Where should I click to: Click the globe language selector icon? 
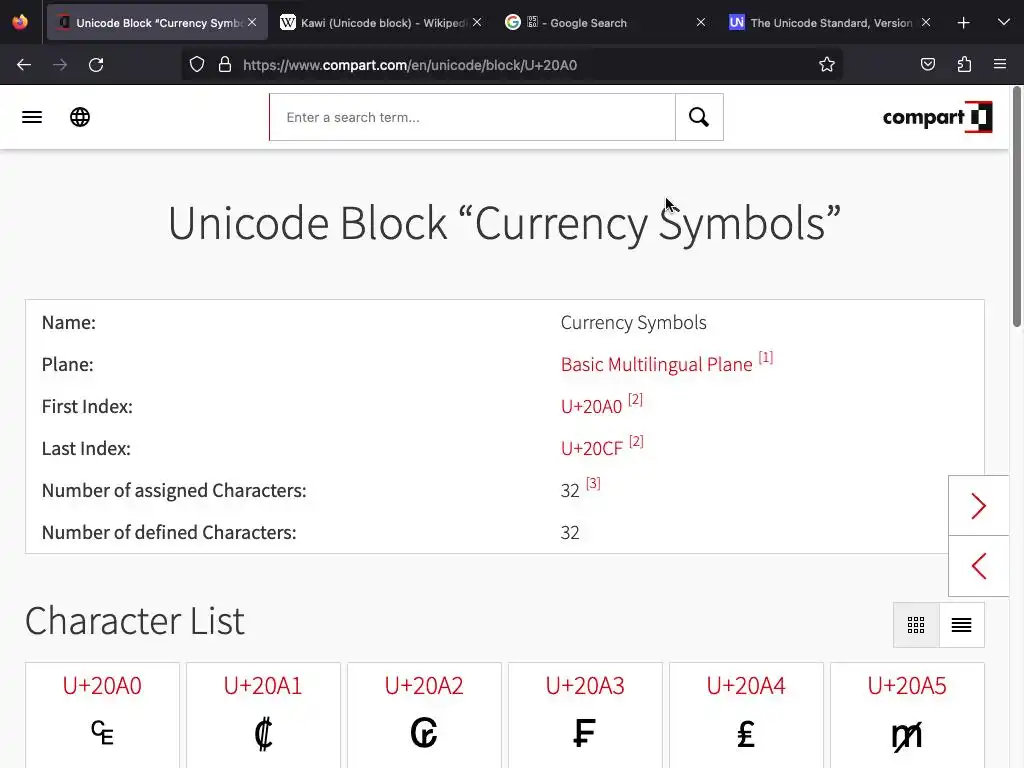(x=80, y=117)
